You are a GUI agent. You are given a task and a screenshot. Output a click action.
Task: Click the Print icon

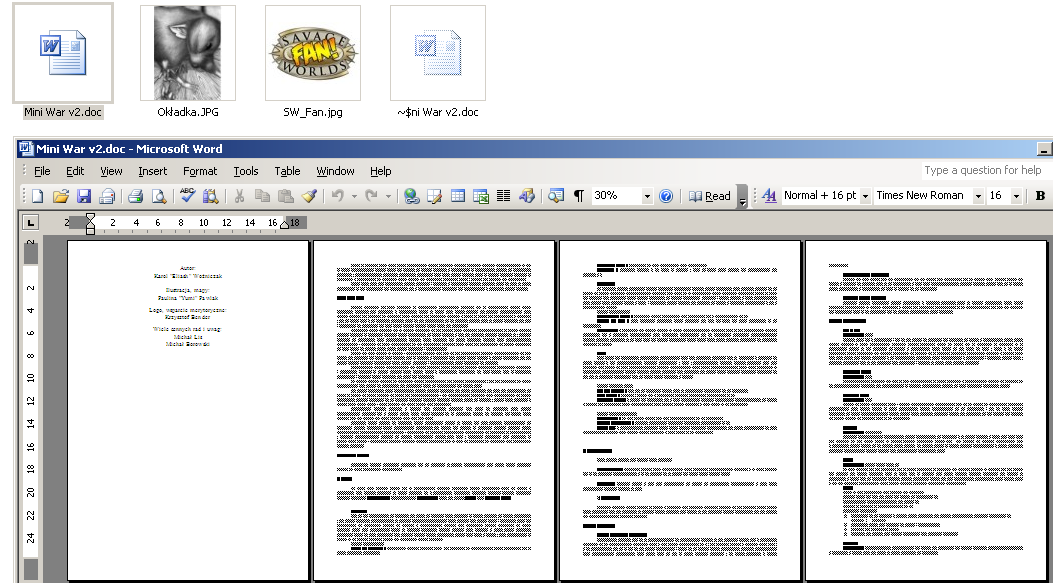tap(135, 196)
